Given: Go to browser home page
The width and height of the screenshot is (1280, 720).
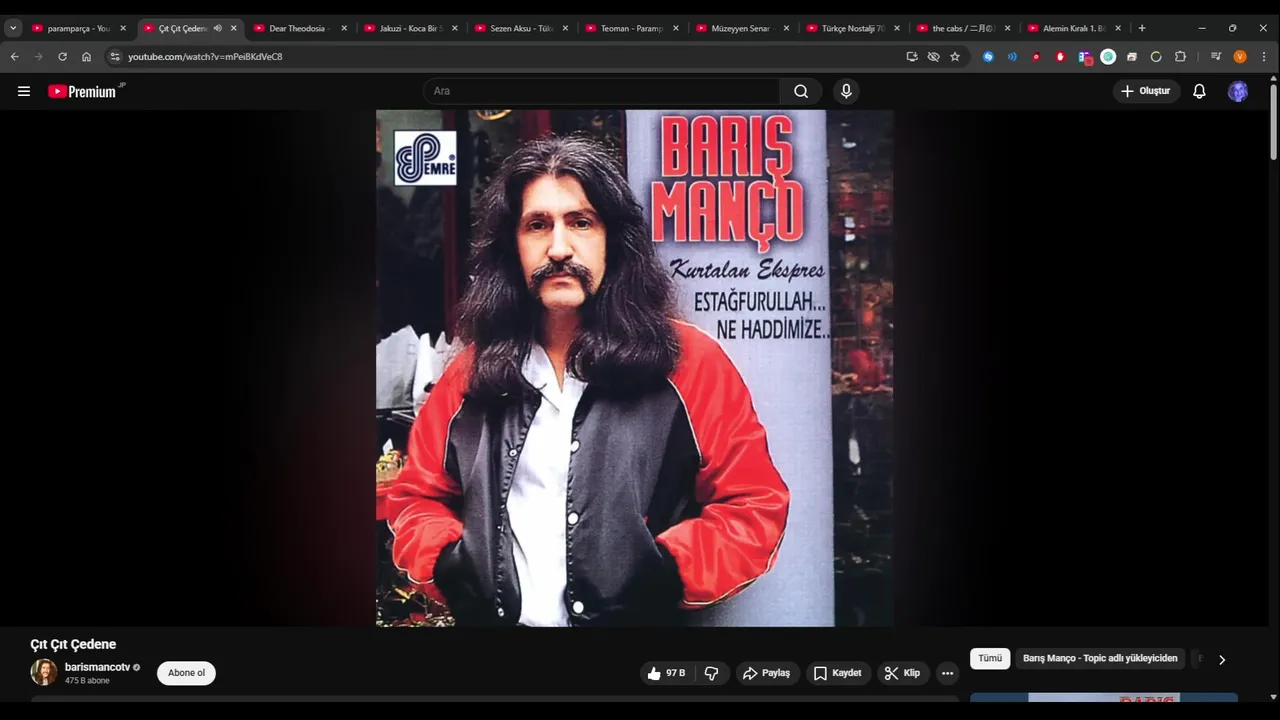Looking at the screenshot, I should click(x=86, y=57).
